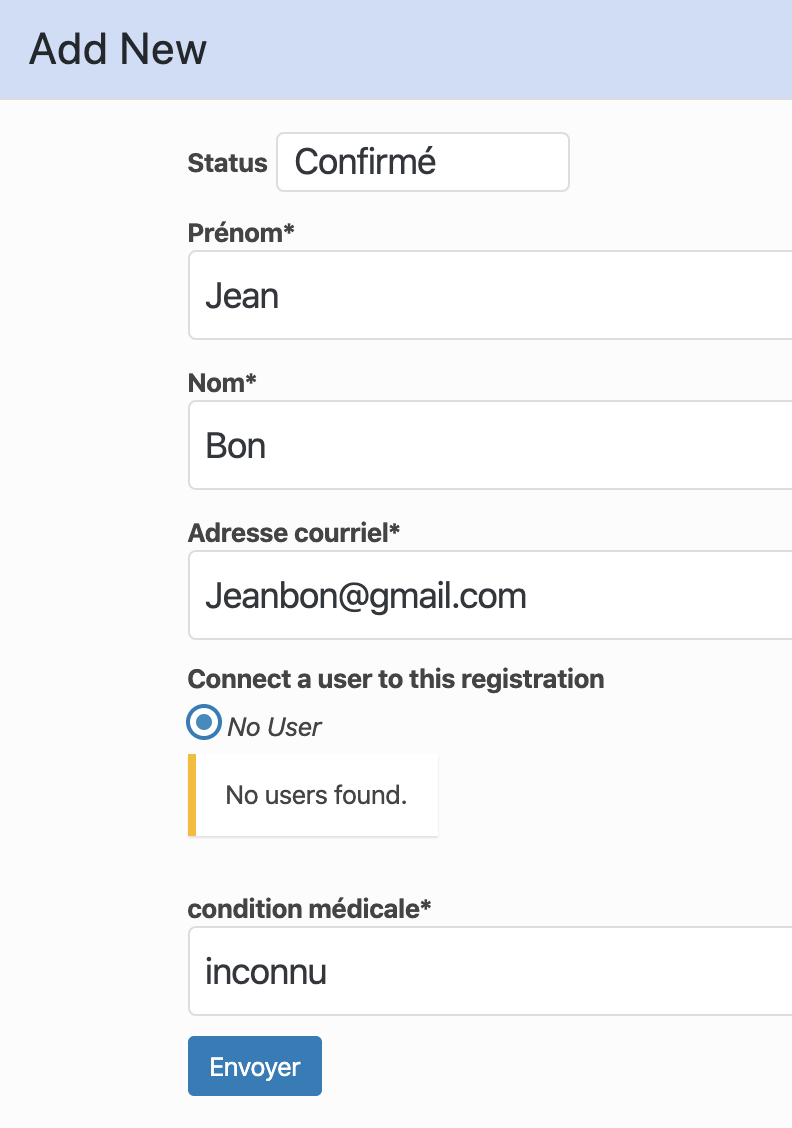Click the italic No User label
This screenshot has width=792, height=1128.
pos(274,727)
